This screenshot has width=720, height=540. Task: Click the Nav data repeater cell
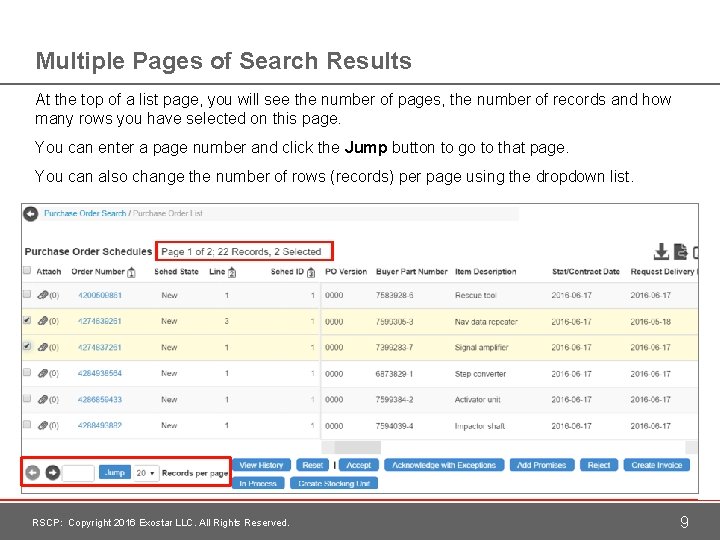[486, 321]
